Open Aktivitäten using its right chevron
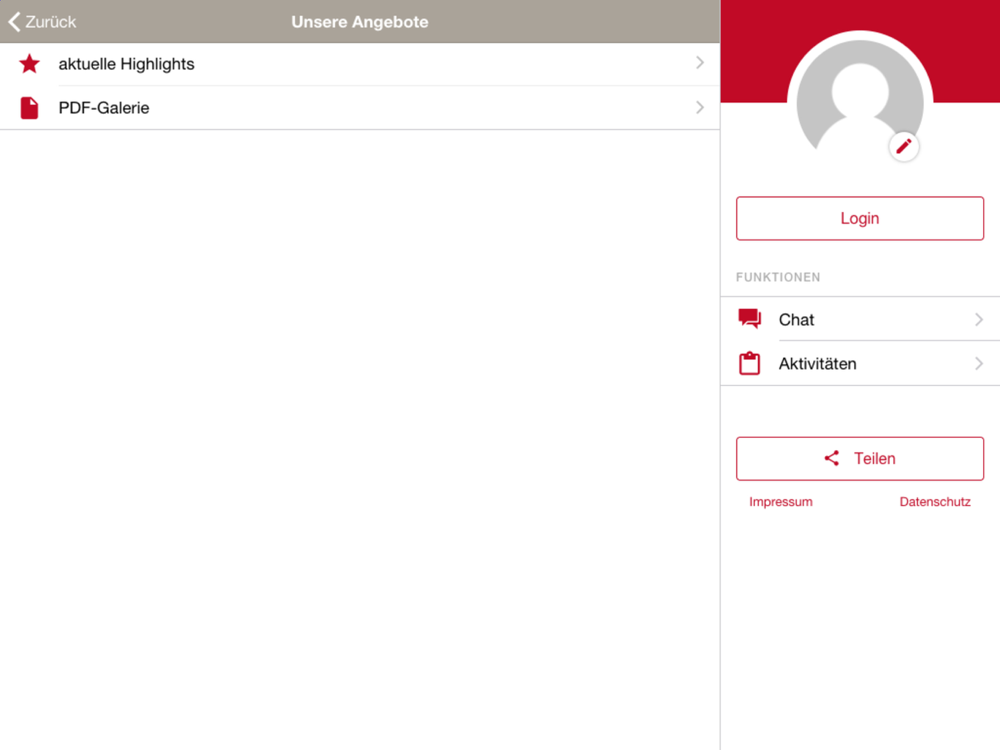1000x750 pixels. point(979,364)
